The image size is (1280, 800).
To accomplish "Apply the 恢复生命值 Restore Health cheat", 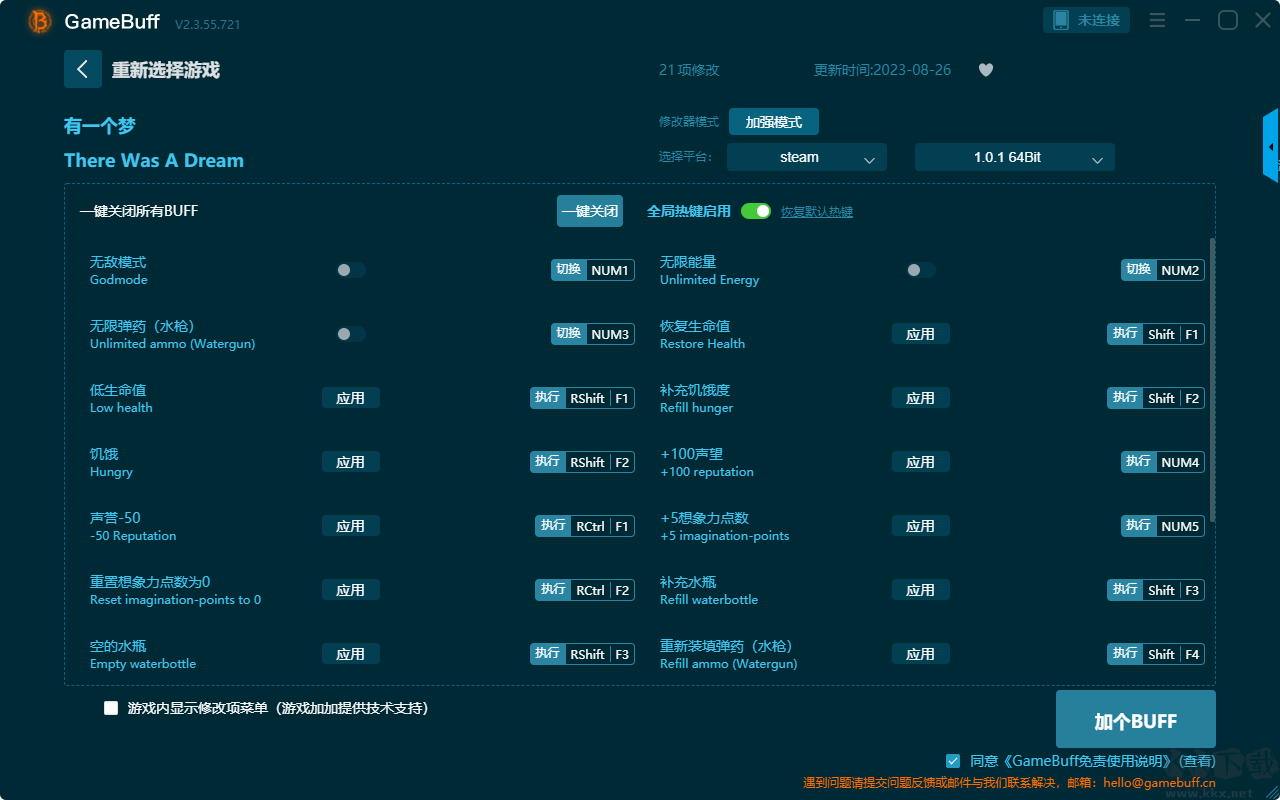I will click(921, 334).
